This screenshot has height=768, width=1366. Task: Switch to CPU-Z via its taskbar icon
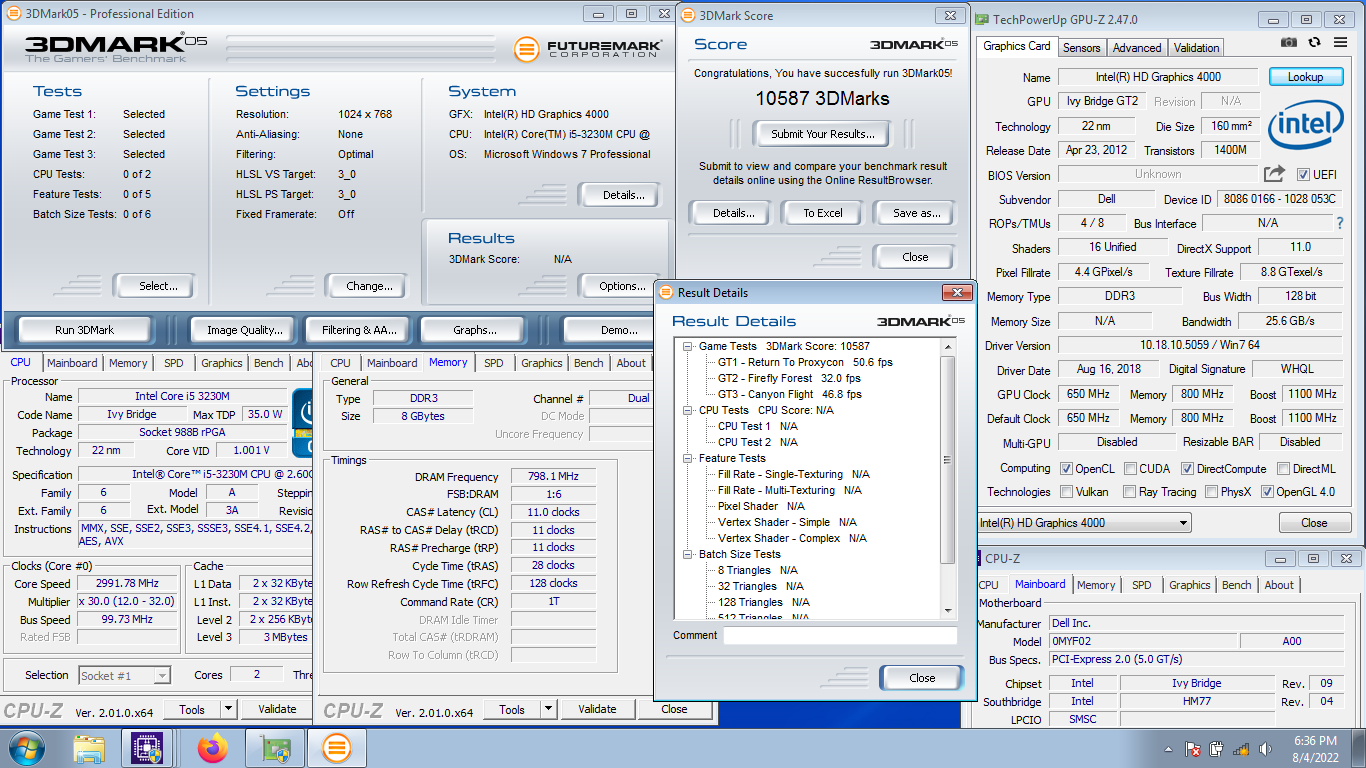[x=148, y=748]
